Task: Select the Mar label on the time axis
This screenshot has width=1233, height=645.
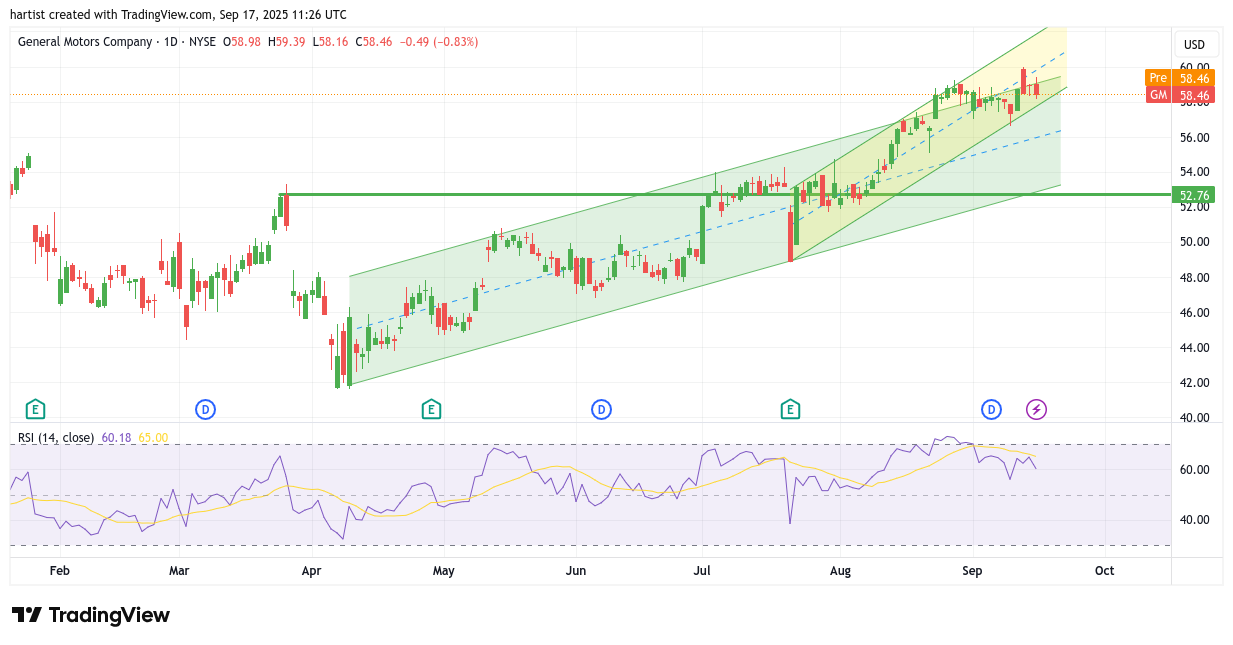Action: [x=179, y=571]
